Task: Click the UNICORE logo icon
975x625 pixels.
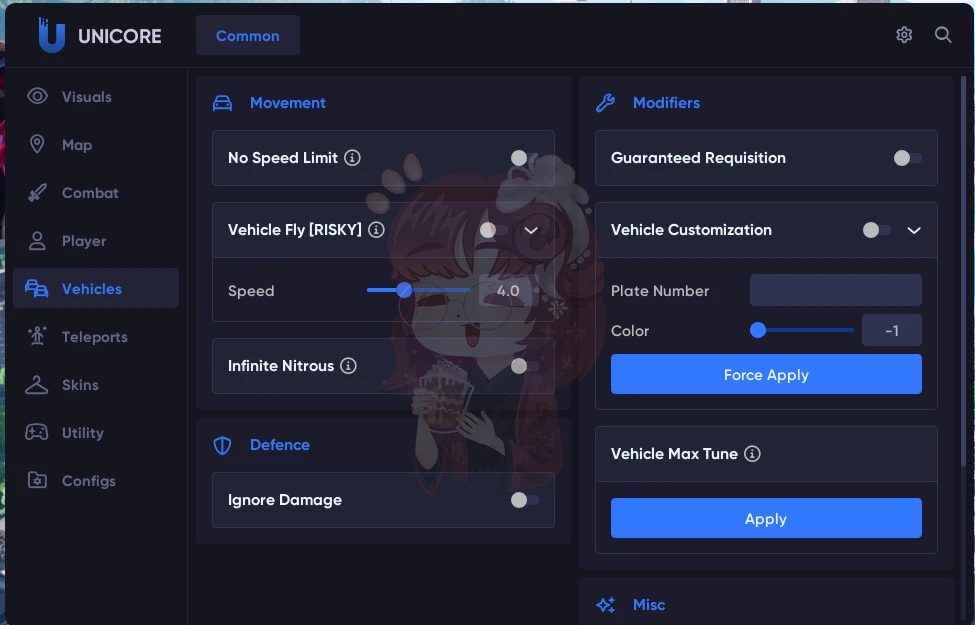Action: coord(51,35)
